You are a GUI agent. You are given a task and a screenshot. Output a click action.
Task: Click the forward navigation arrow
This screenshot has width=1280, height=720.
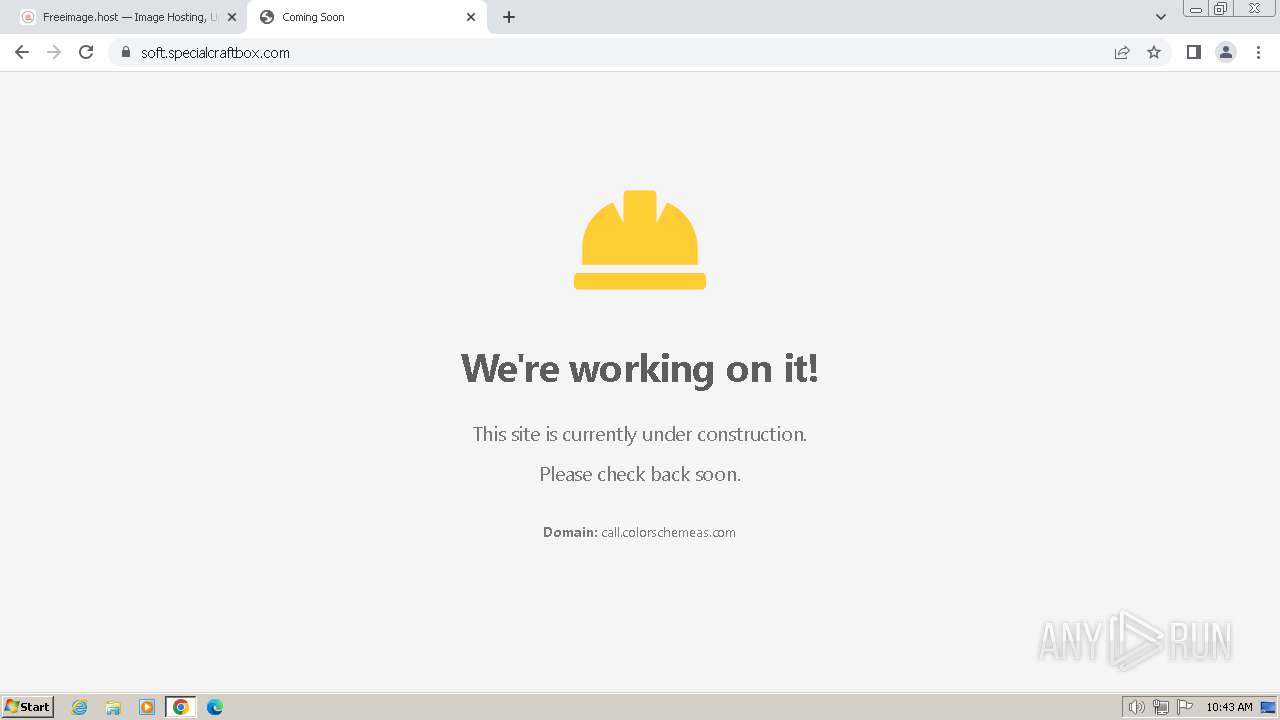coord(54,52)
